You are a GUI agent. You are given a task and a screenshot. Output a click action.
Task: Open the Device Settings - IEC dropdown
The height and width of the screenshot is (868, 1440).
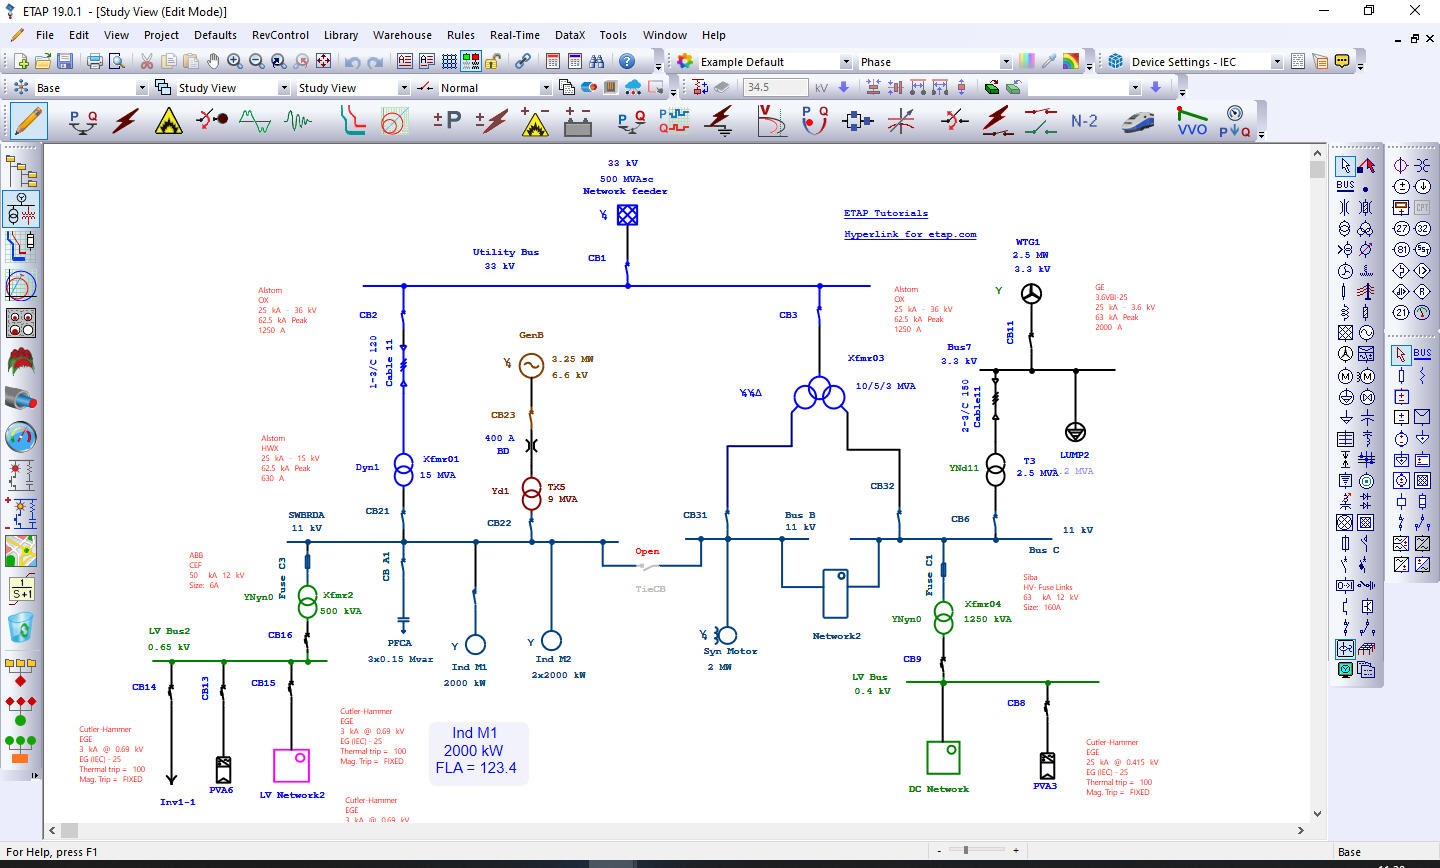[x=1277, y=62]
